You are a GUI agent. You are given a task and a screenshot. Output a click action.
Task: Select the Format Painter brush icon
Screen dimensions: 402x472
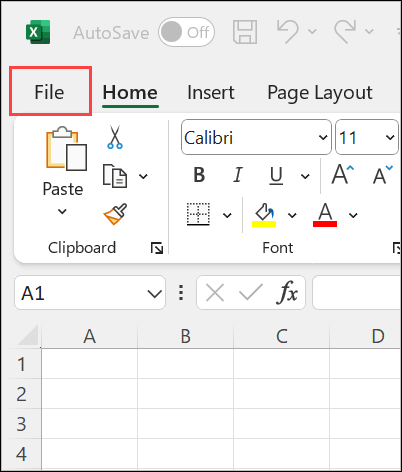coord(115,214)
